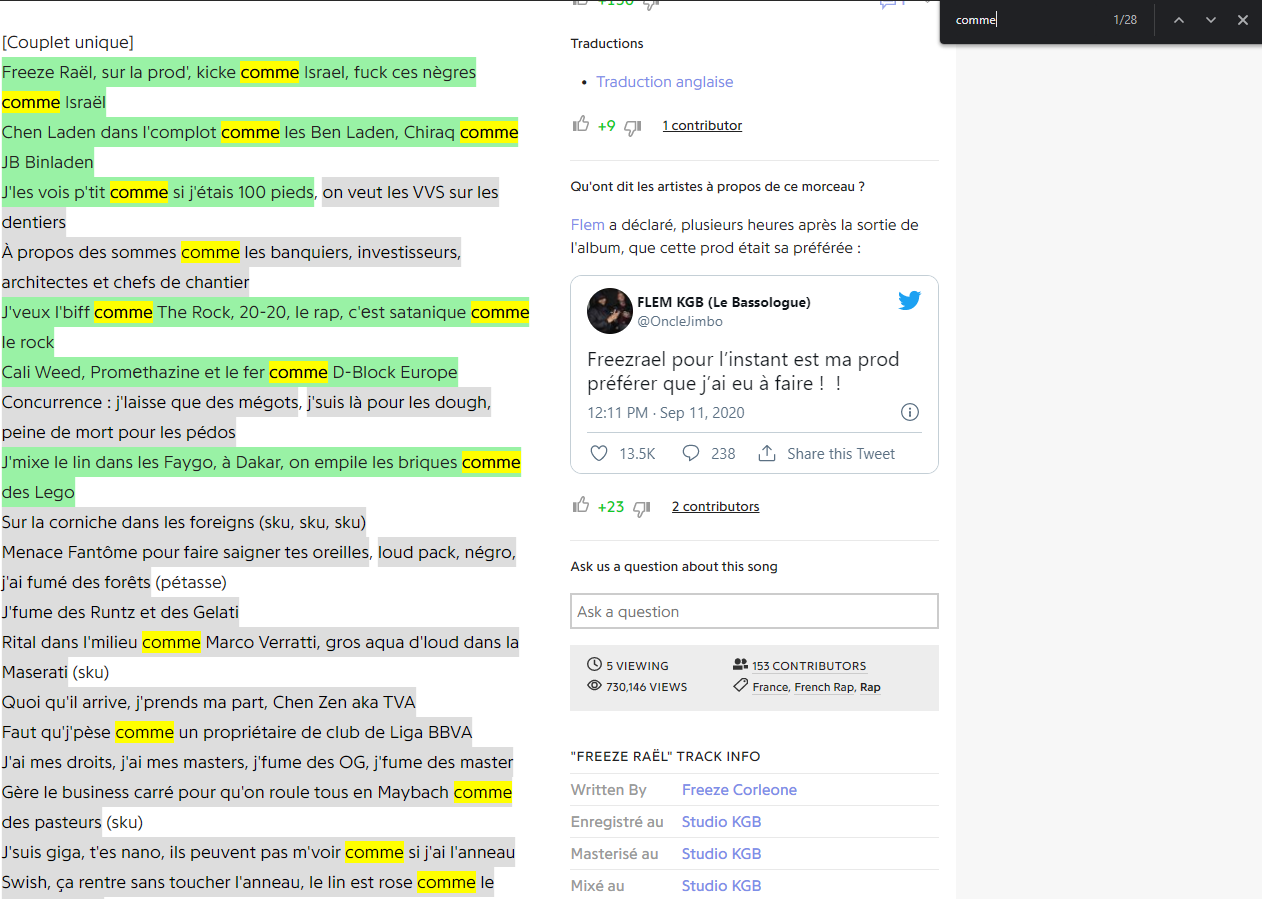Open Studio KGB link beside Enregistré au
This screenshot has width=1262, height=899.
(x=721, y=822)
